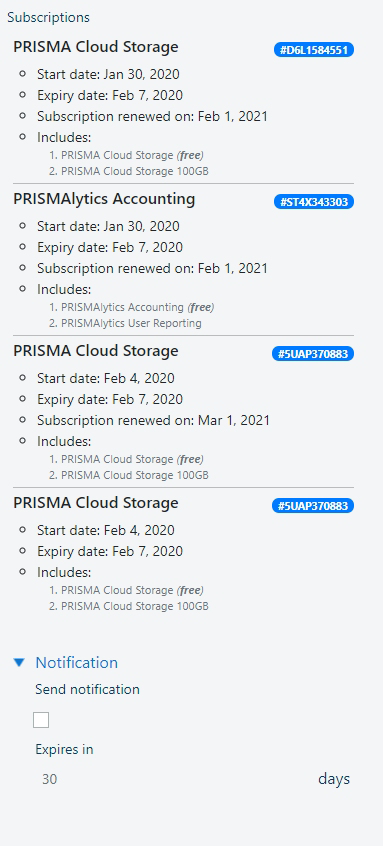Click the Send notification label
This screenshot has width=383, height=846.
tap(87, 690)
